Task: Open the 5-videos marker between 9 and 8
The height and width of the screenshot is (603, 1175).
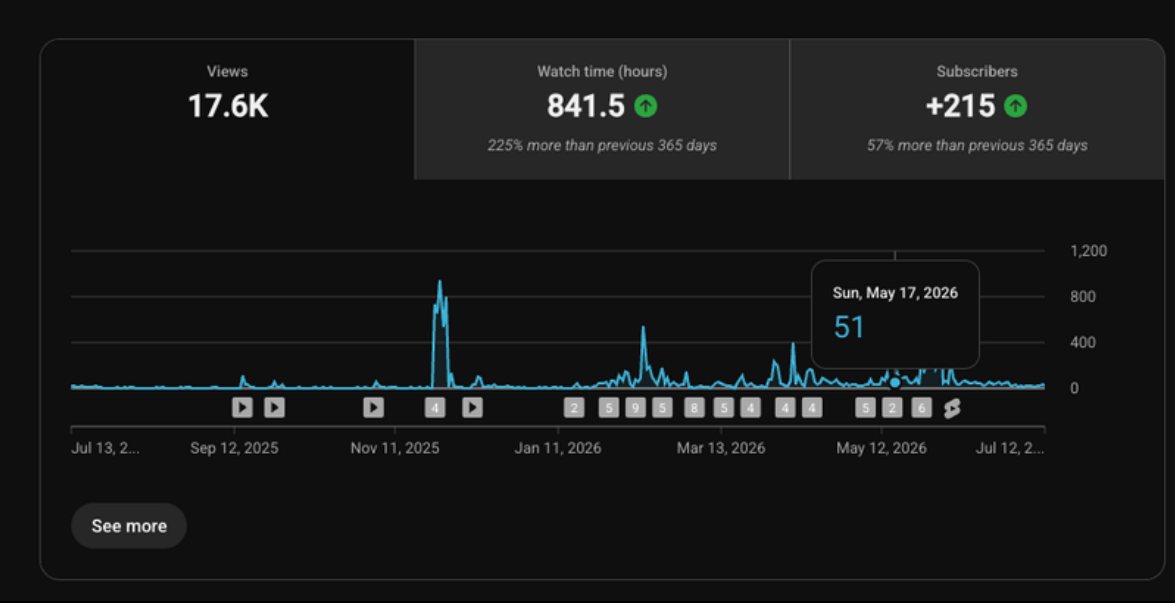Action: (x=662, y=407)
